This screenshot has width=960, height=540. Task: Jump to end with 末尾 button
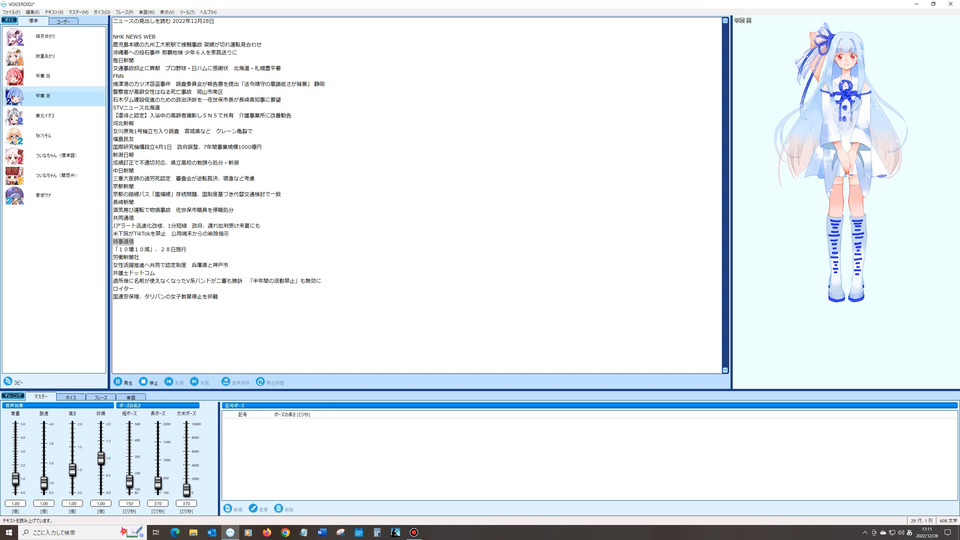pos(200,382)
